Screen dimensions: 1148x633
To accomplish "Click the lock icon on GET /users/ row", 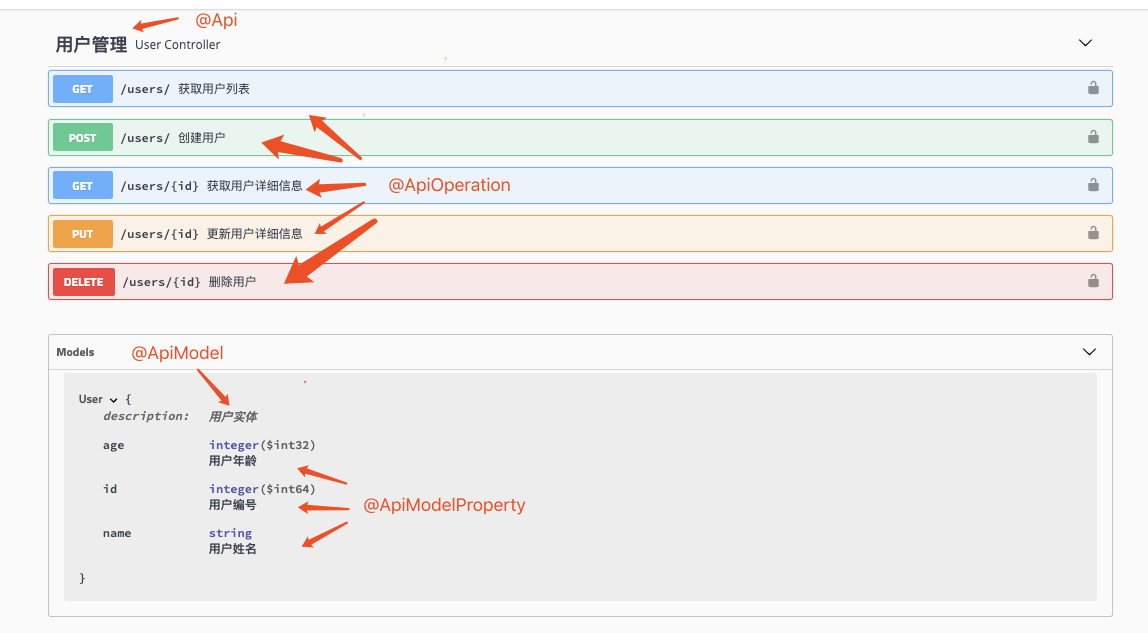I will pos(1093,88).
